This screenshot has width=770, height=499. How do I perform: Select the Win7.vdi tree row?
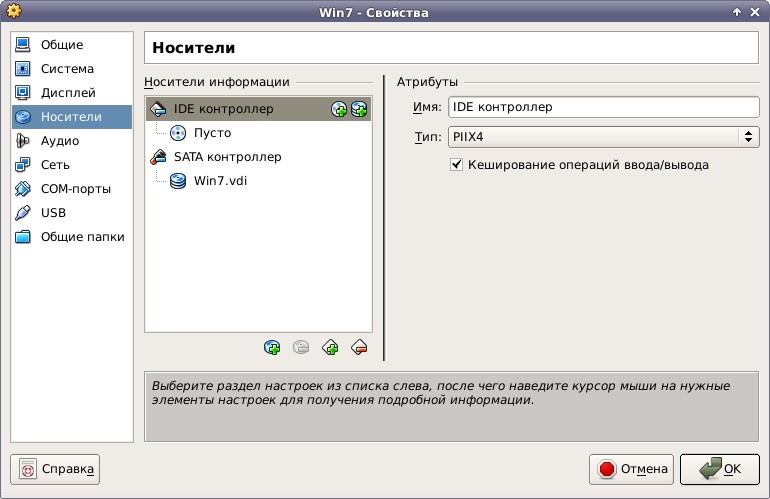pyautogui.click(x=258, y=181)
